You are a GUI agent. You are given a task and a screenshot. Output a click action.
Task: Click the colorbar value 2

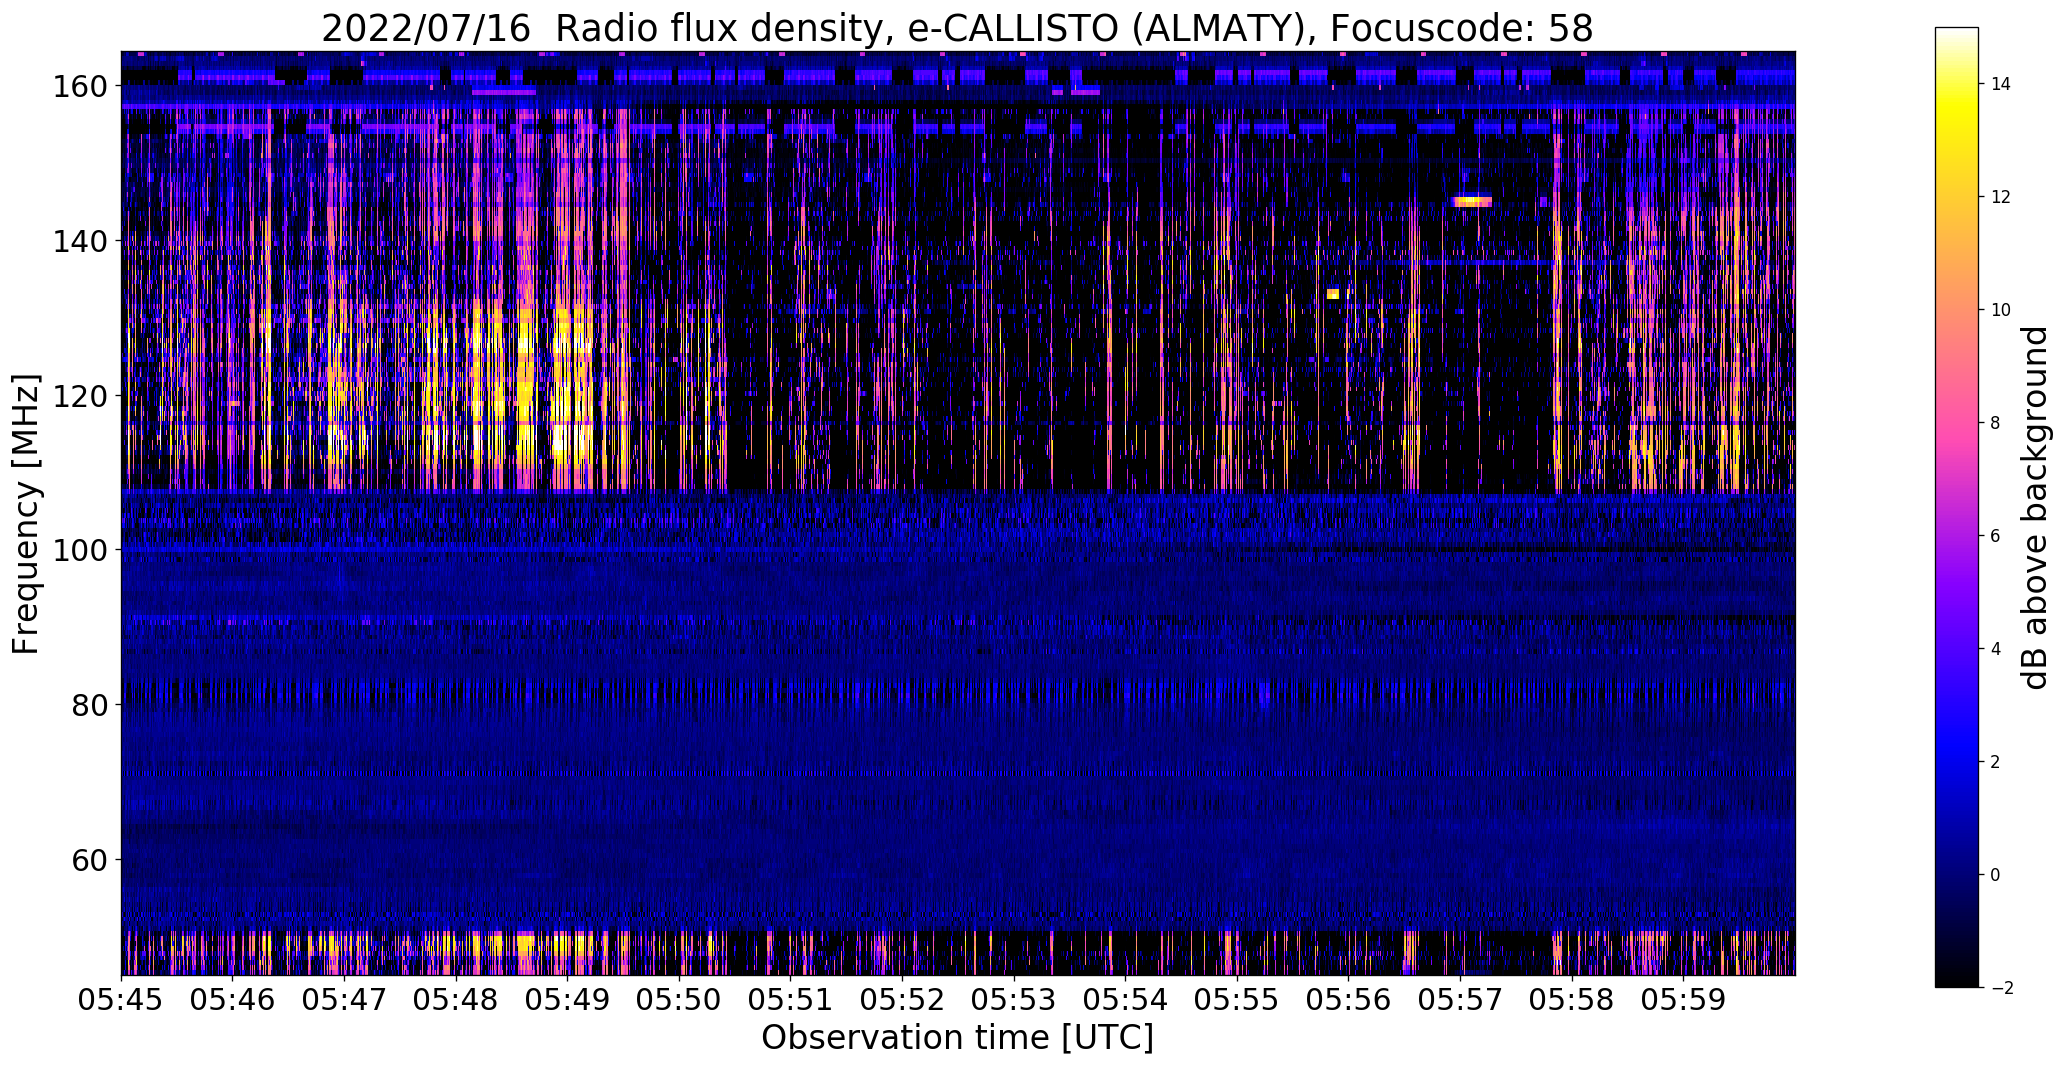(x=1996, y=762)
